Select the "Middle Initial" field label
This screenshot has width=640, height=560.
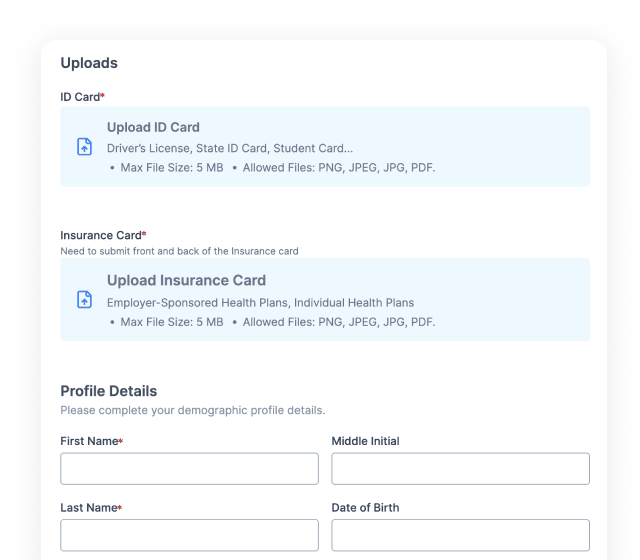point(365,441)
